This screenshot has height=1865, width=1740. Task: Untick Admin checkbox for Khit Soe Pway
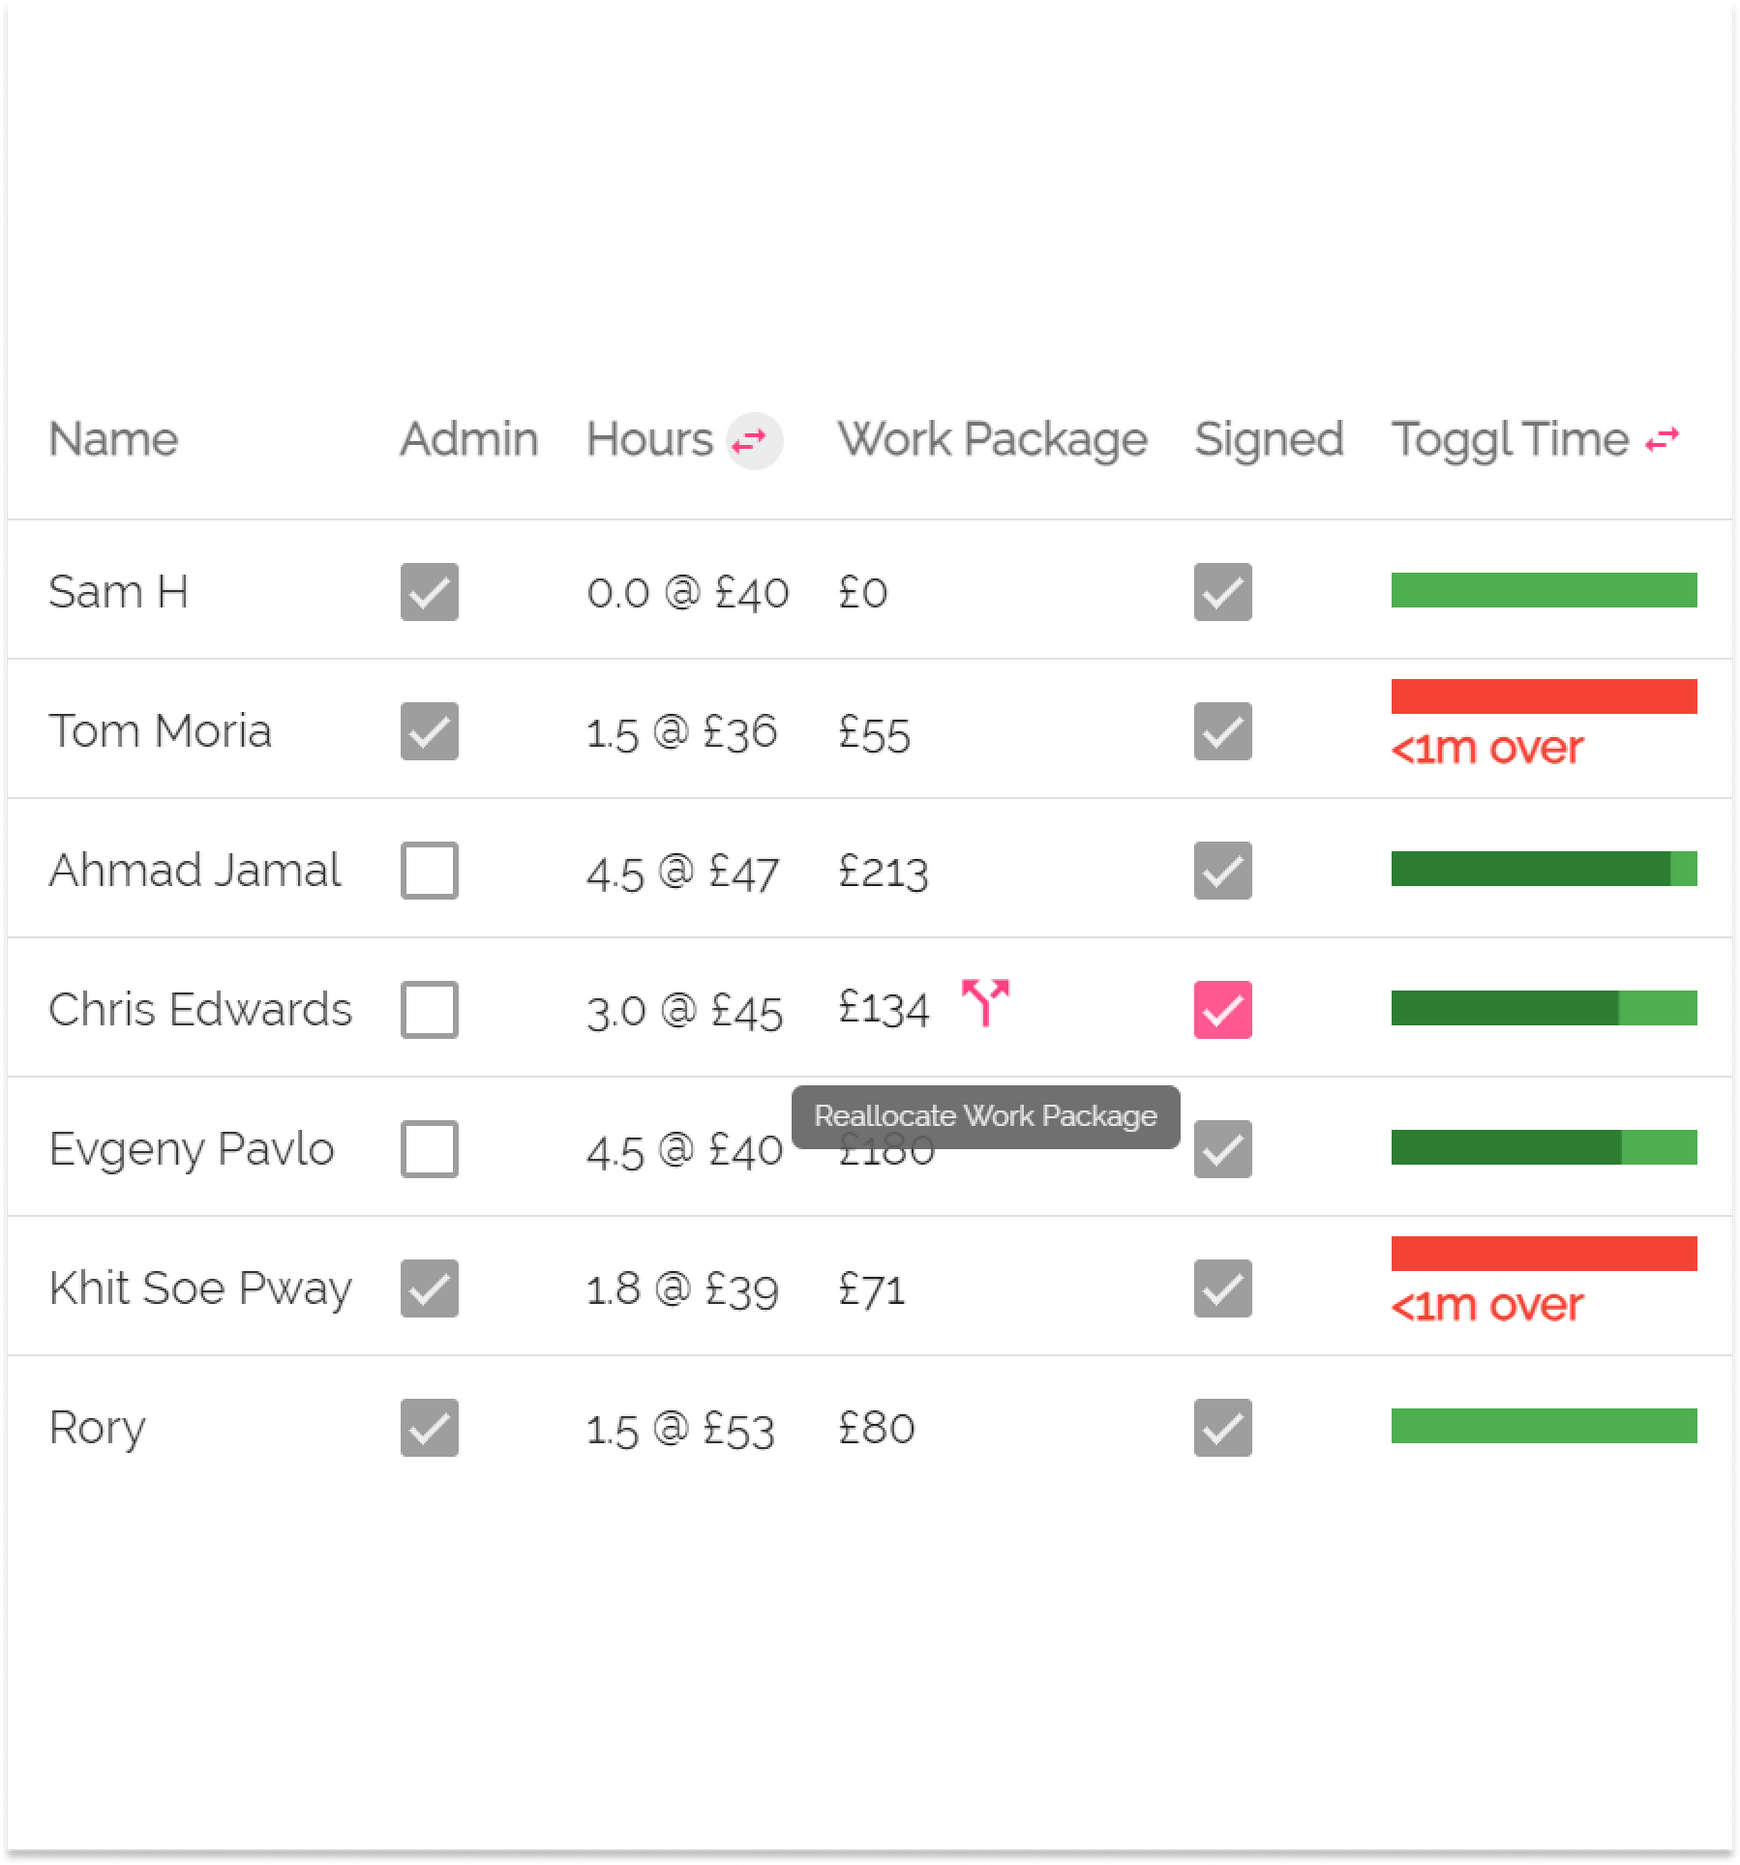click(429, 1288)
